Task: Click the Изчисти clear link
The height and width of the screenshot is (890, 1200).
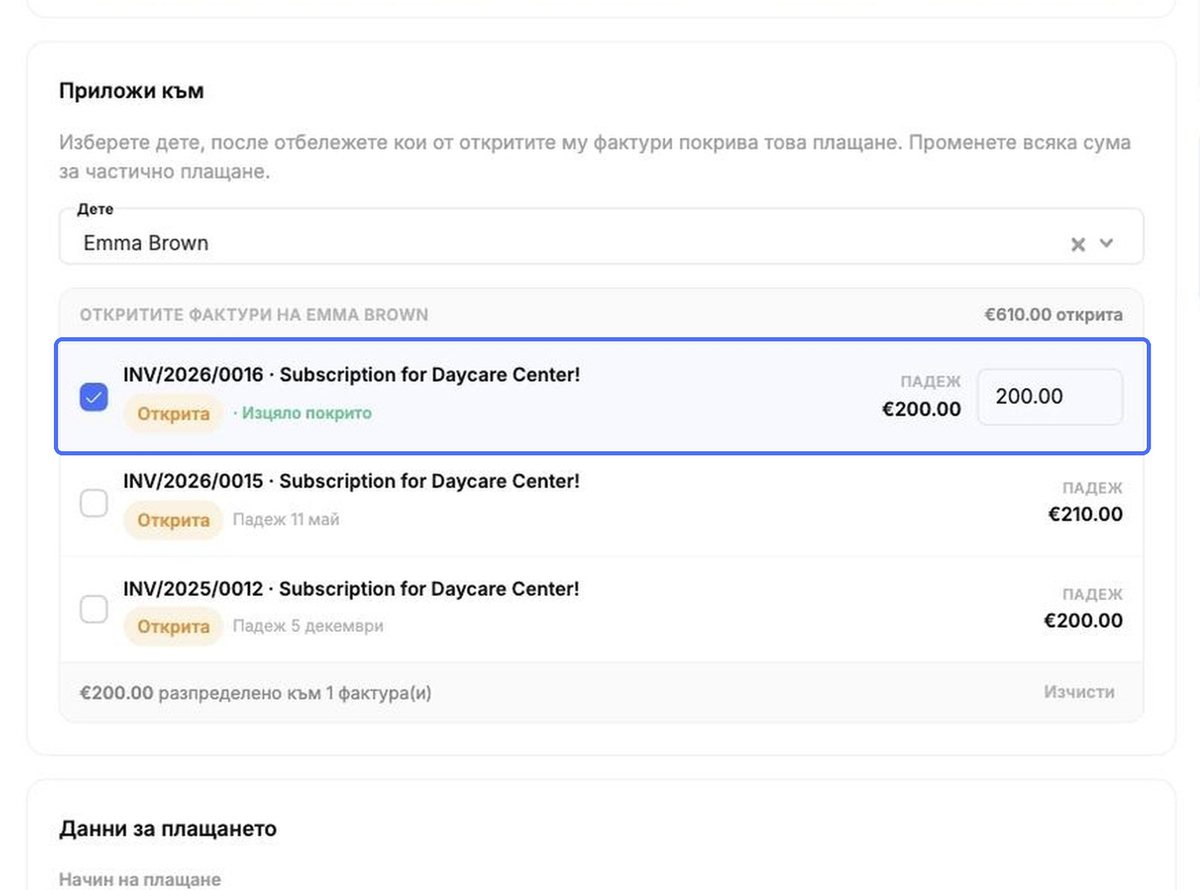Action: click(x=1079, y=692)
